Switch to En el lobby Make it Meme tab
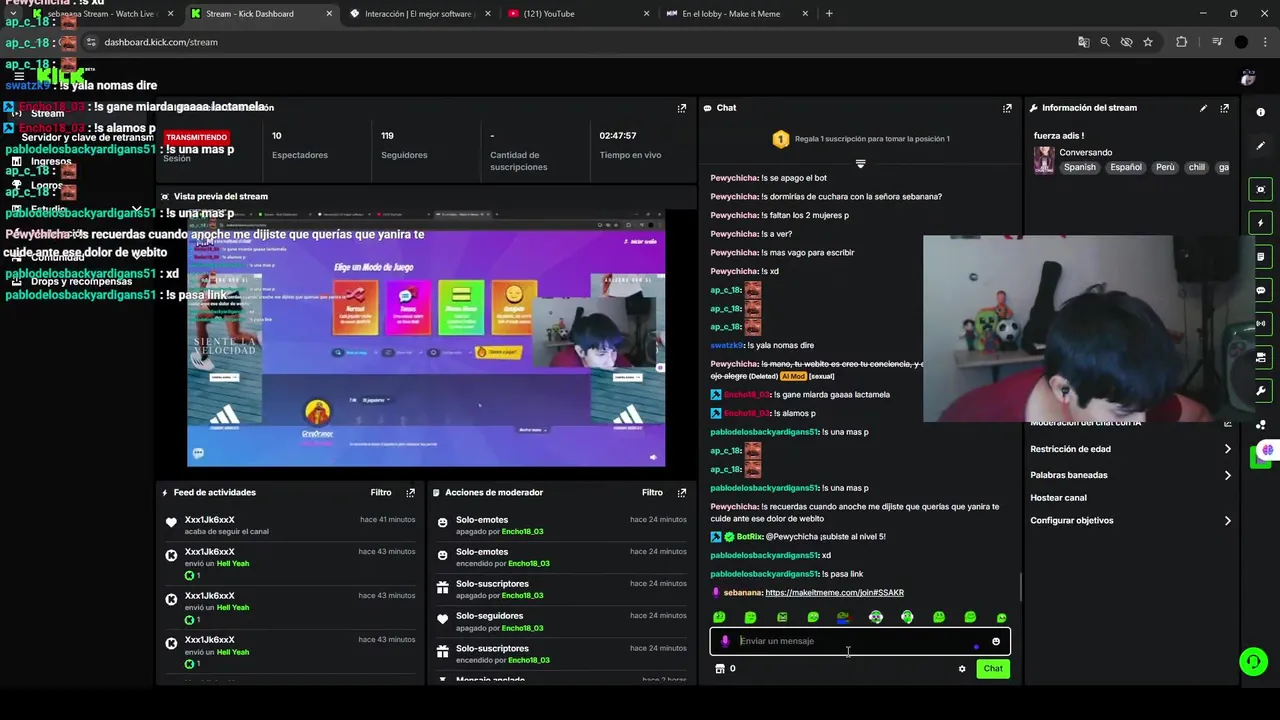Image resolution: width=1280 pixels, height=720 pixels. coord(735,14)
